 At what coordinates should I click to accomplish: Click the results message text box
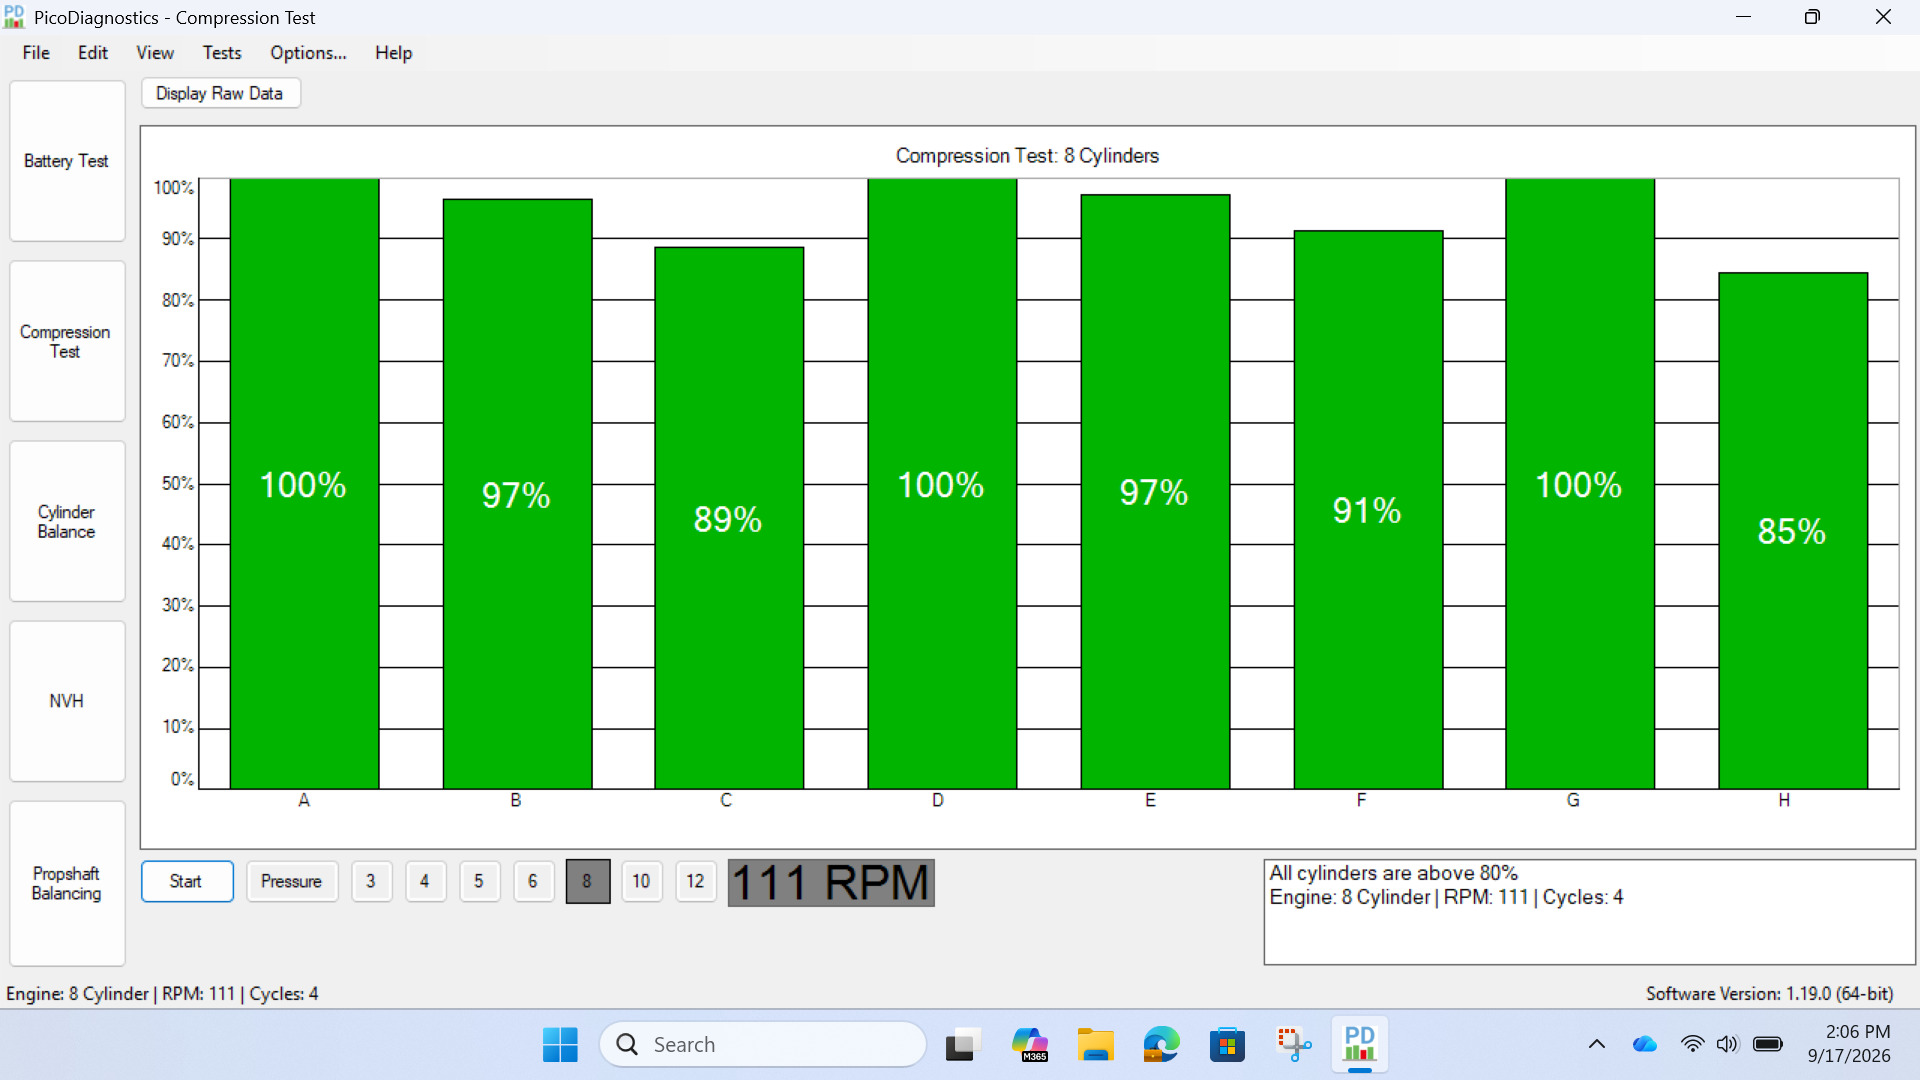[1589, 912]
